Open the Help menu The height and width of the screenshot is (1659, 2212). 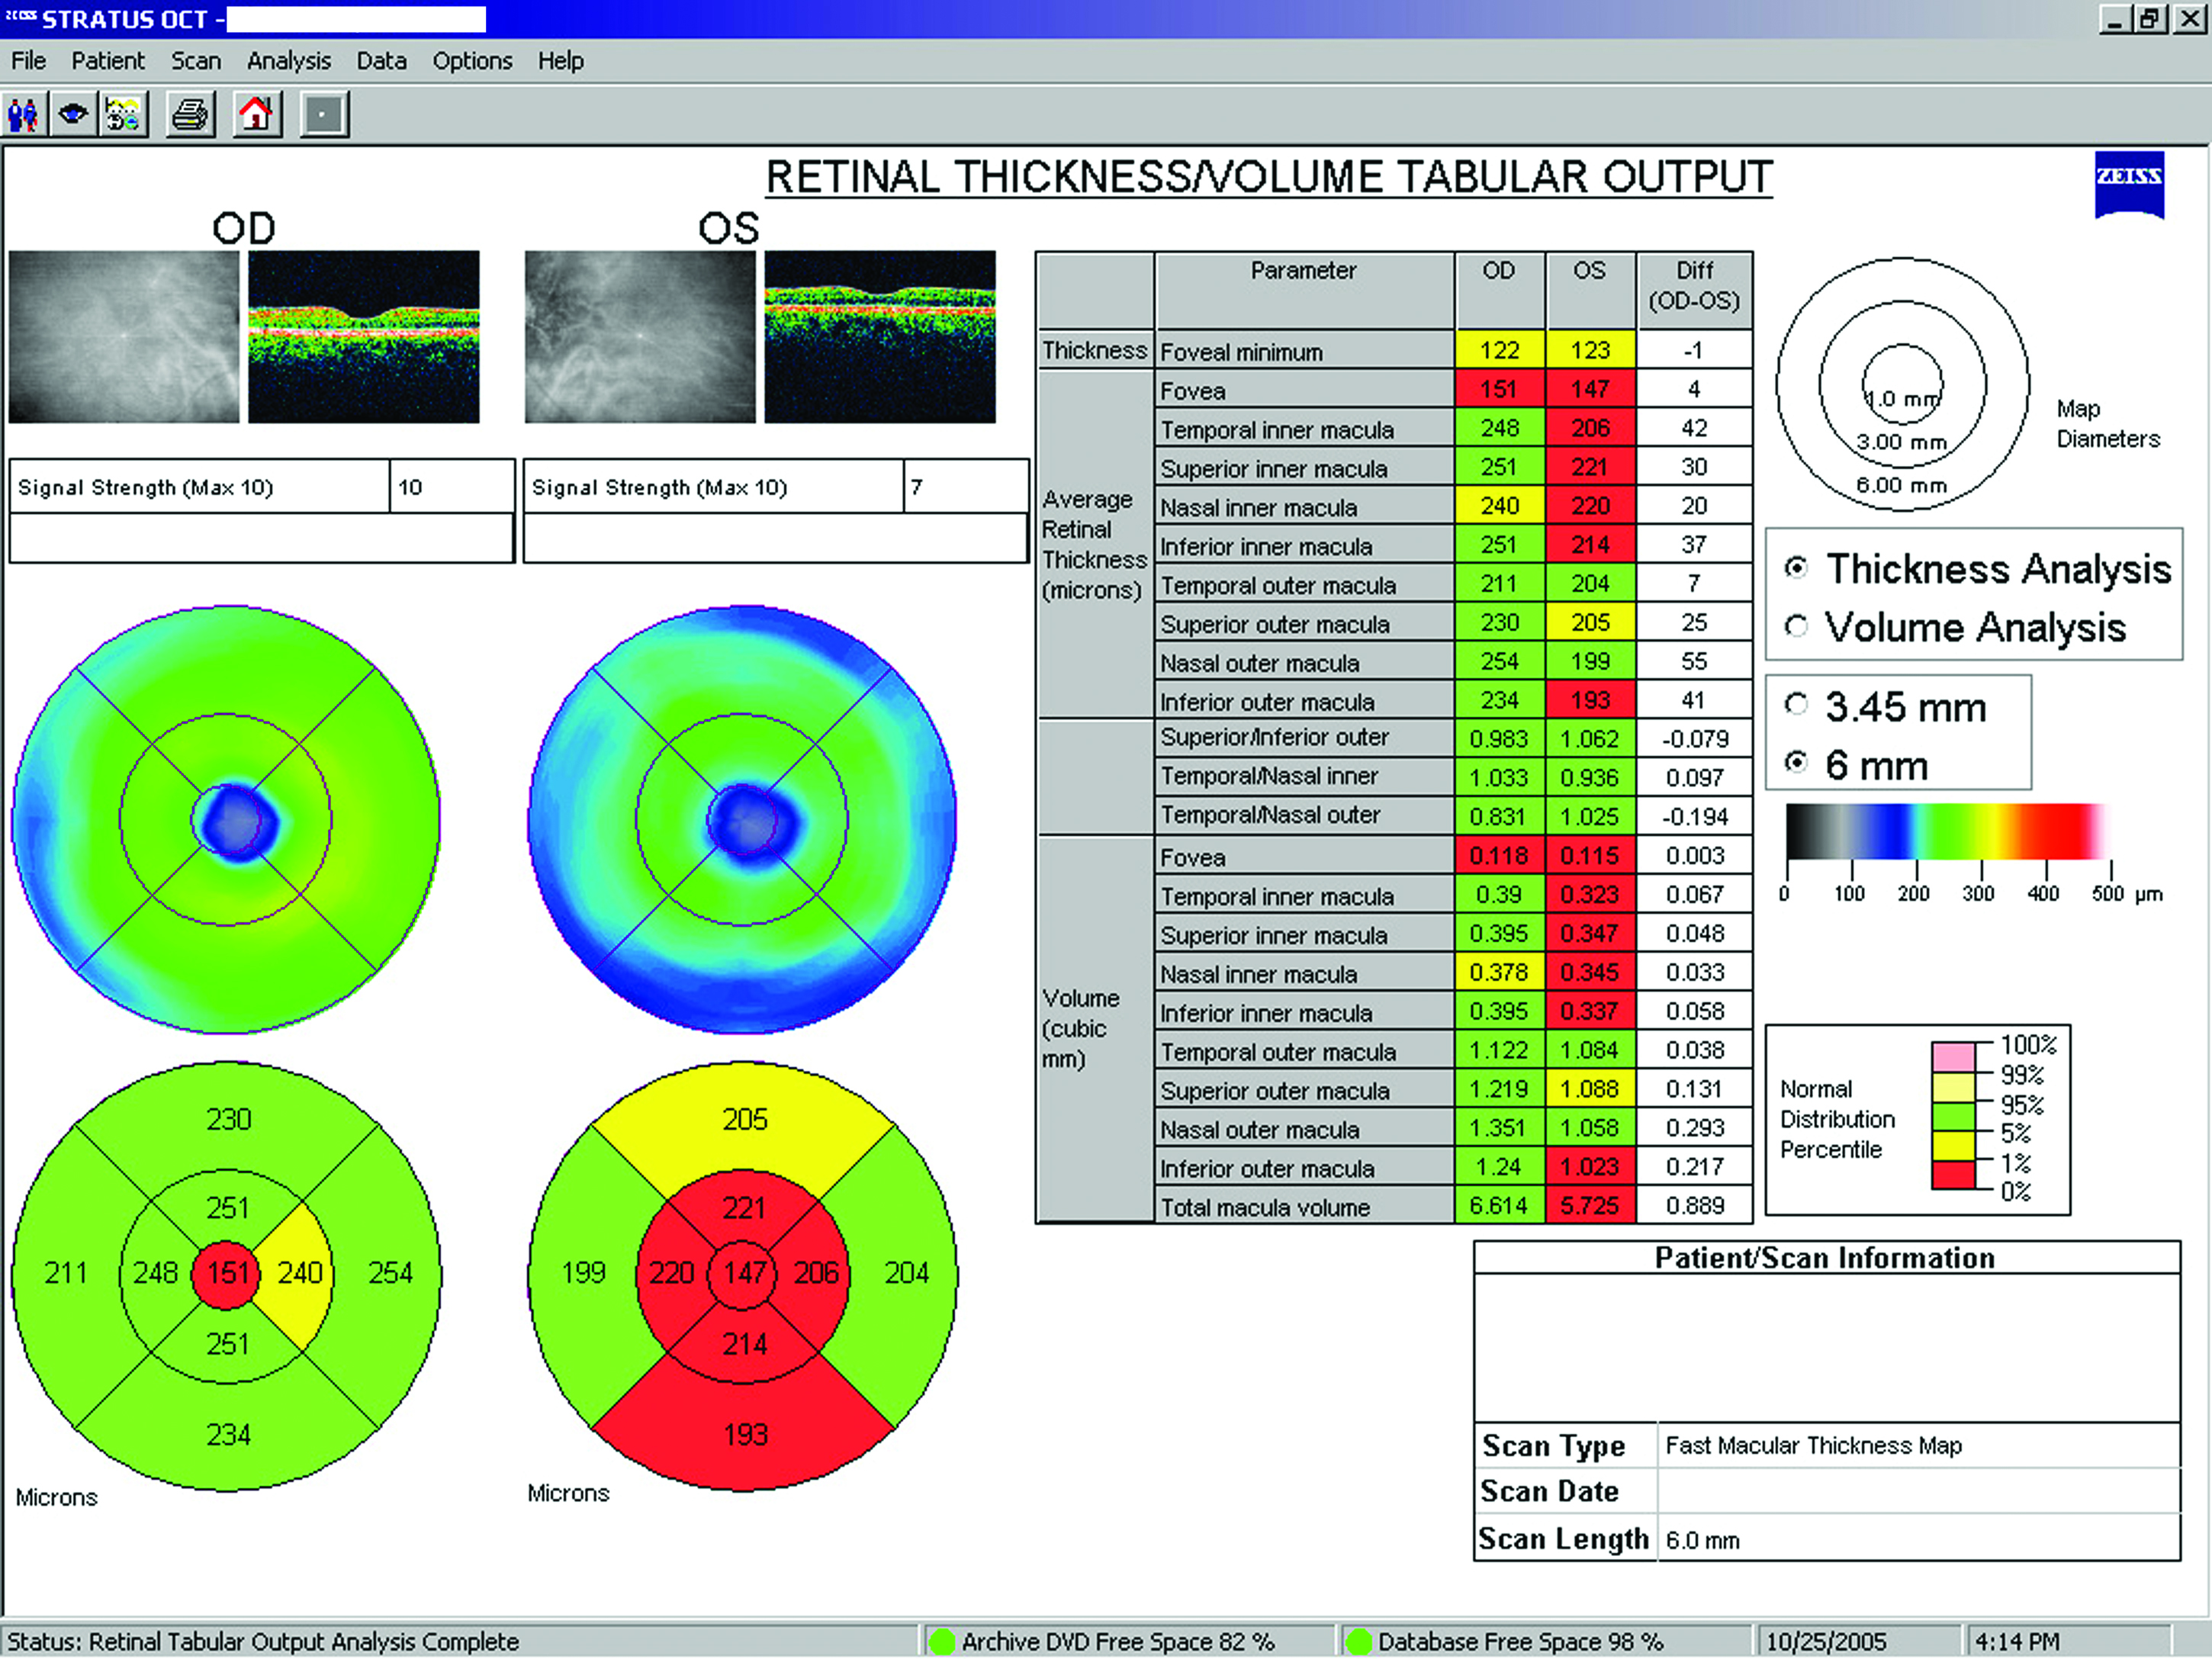(560, 61)
